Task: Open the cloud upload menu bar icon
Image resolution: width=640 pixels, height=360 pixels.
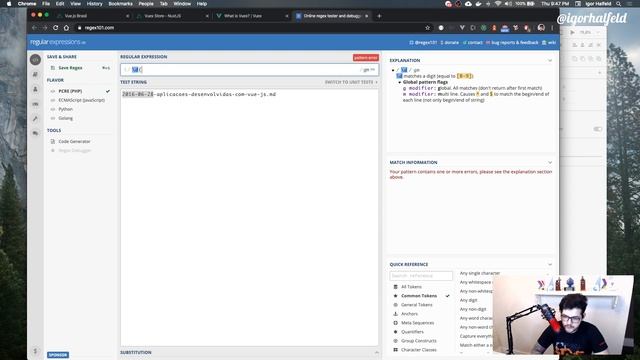Action: coord(468,4)
